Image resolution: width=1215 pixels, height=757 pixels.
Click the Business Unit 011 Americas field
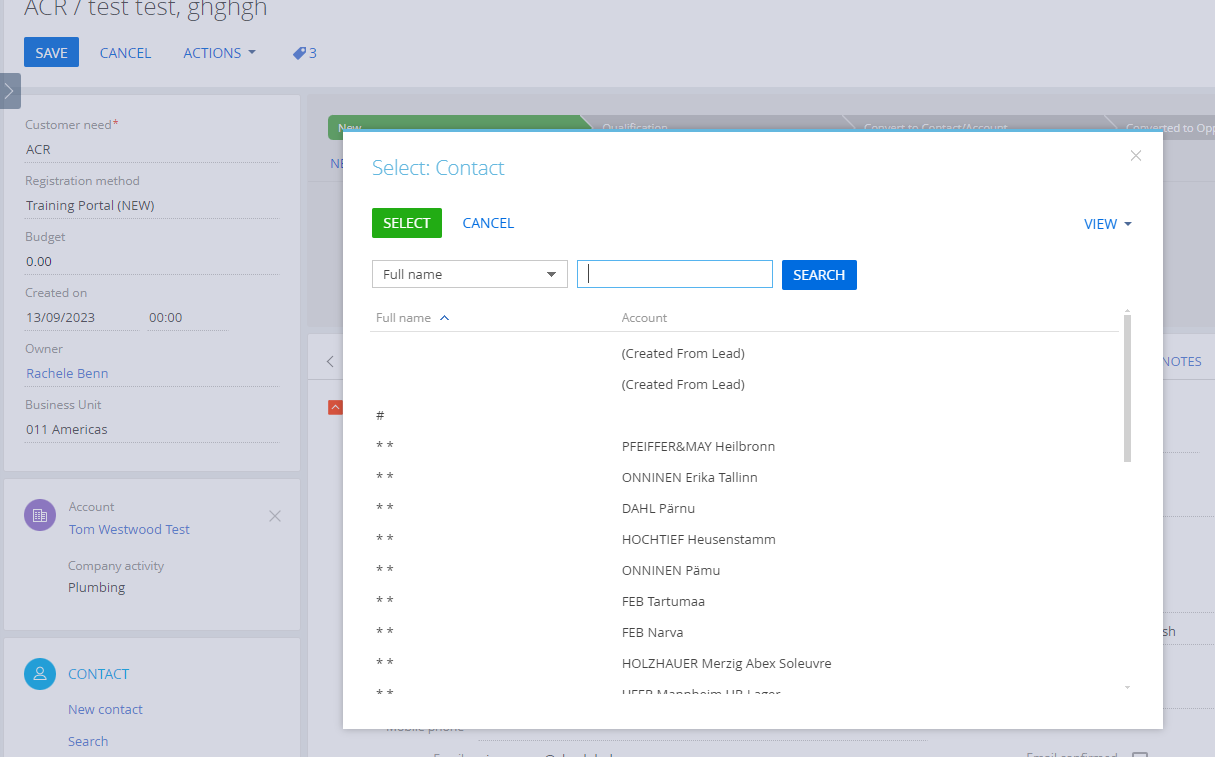click(x=151, y=429)
